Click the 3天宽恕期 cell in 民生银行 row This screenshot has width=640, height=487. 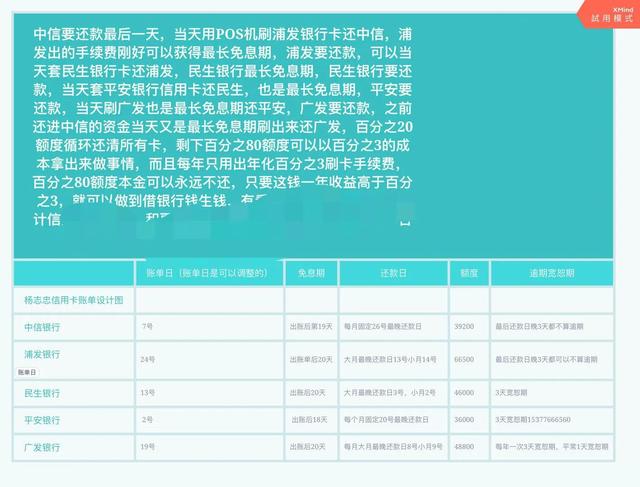point(552,393)
